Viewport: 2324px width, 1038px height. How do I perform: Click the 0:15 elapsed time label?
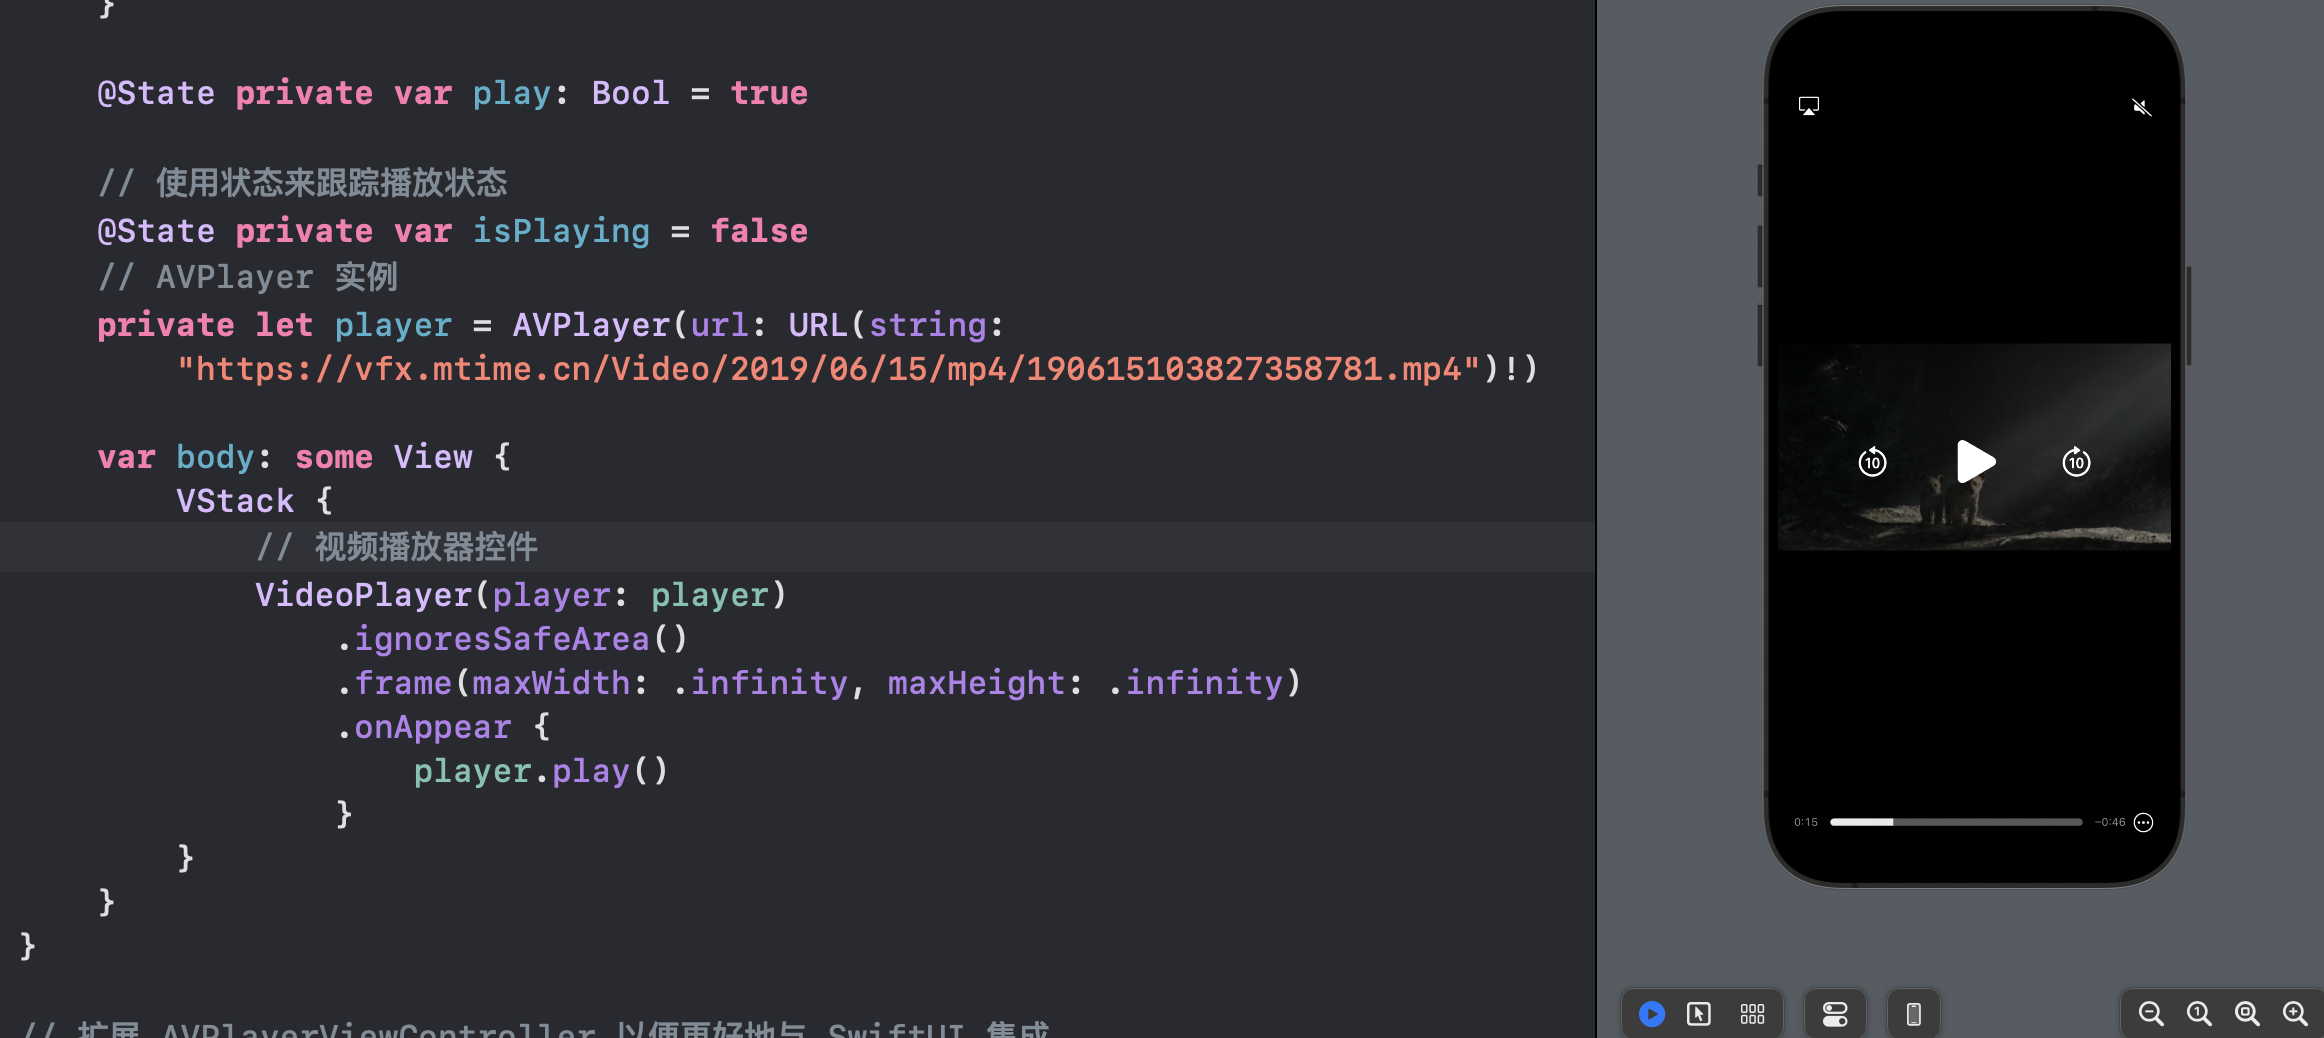point(1805,822)
